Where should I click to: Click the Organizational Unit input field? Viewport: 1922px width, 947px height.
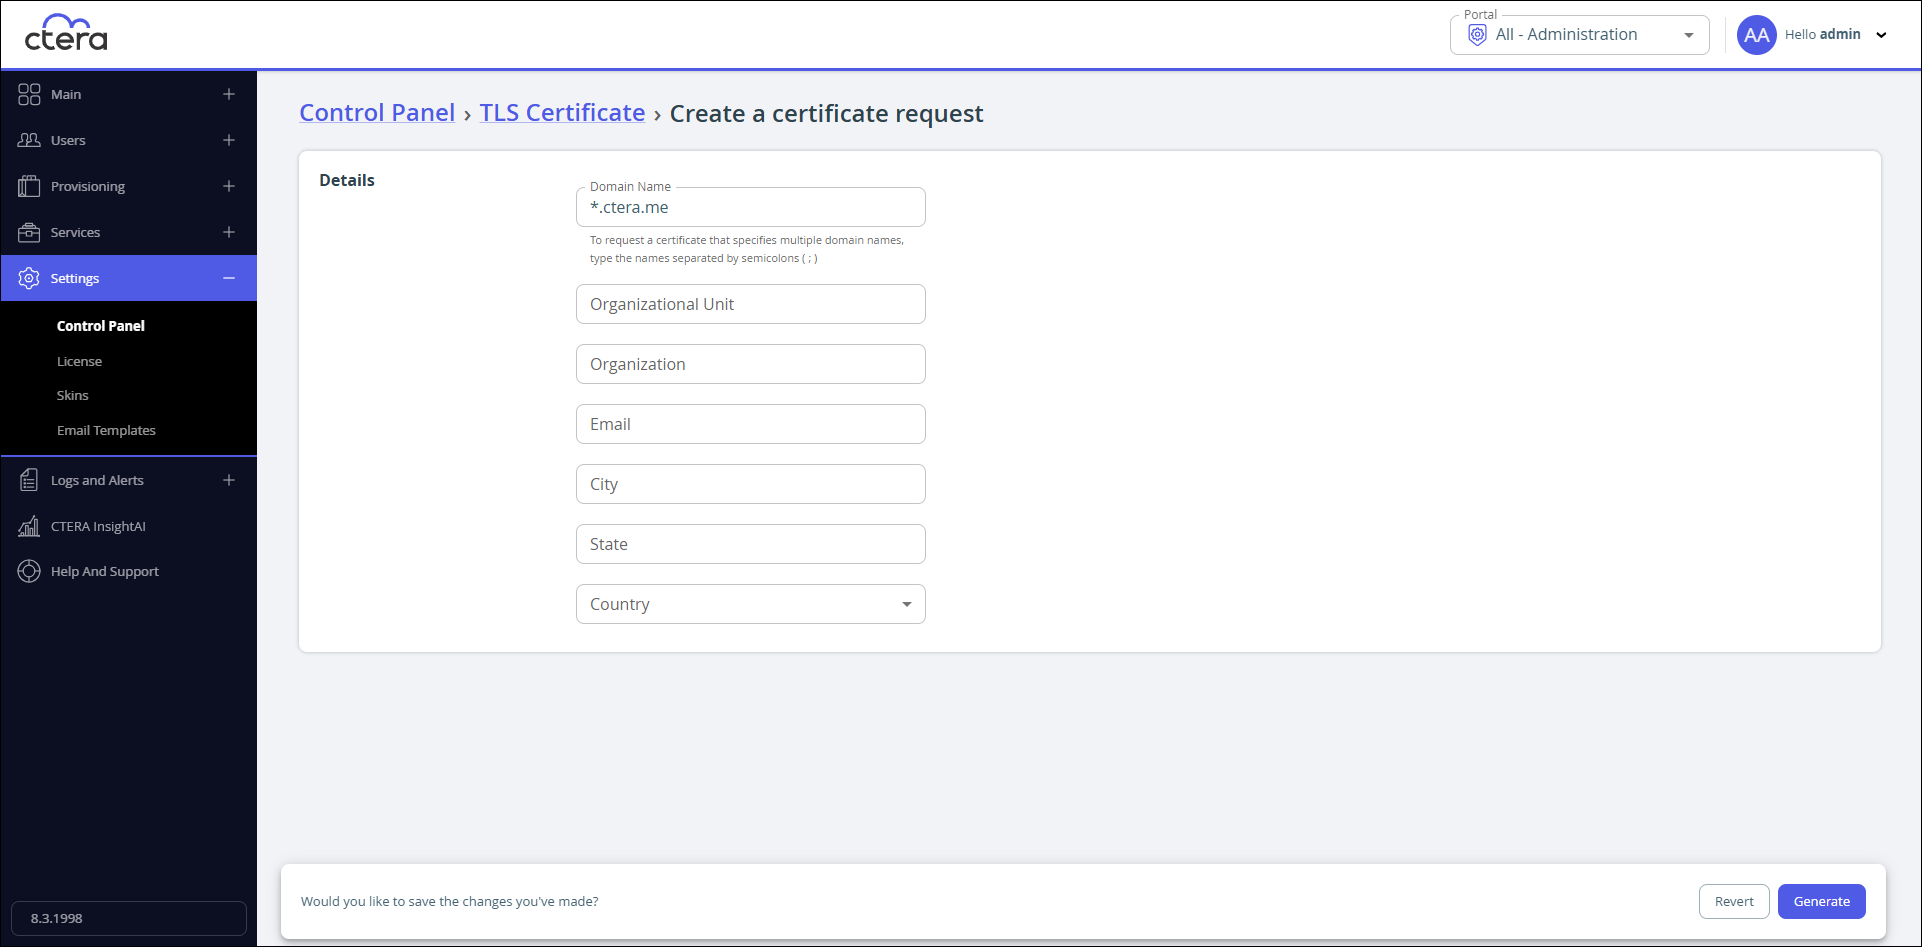tap(751, 304)
